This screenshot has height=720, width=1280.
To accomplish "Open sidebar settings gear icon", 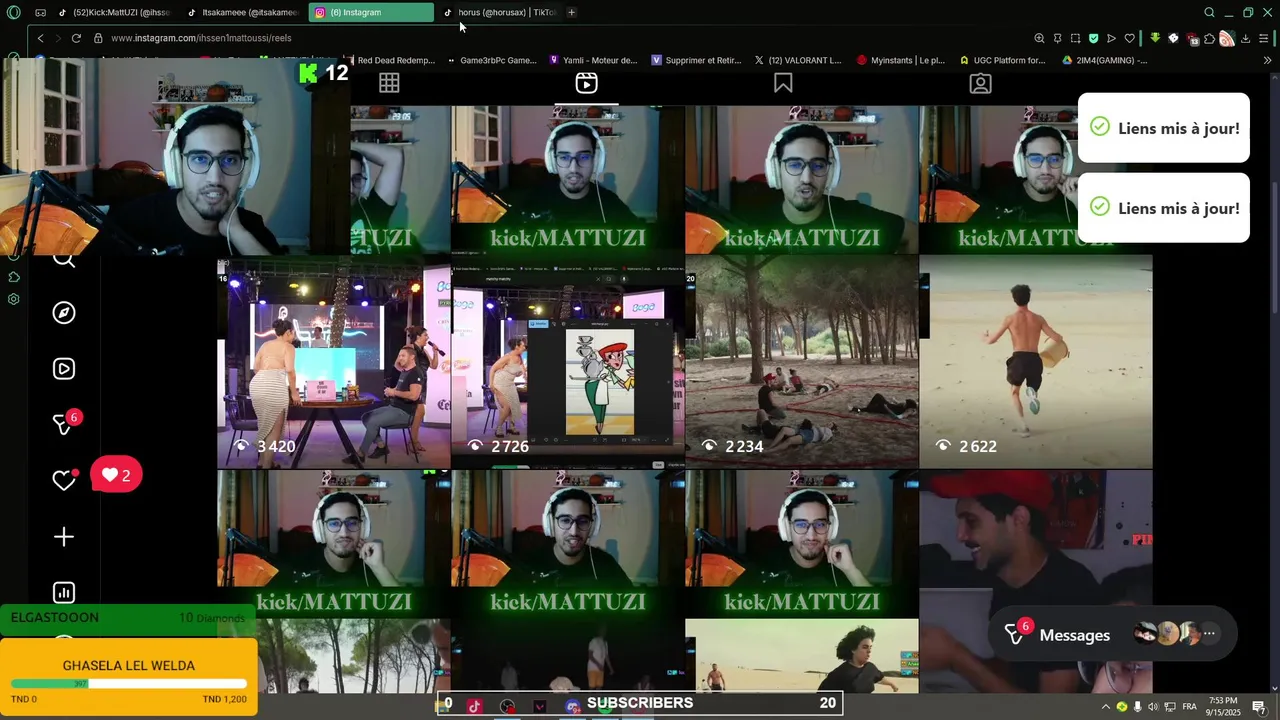I will click(x=13, y=299).
